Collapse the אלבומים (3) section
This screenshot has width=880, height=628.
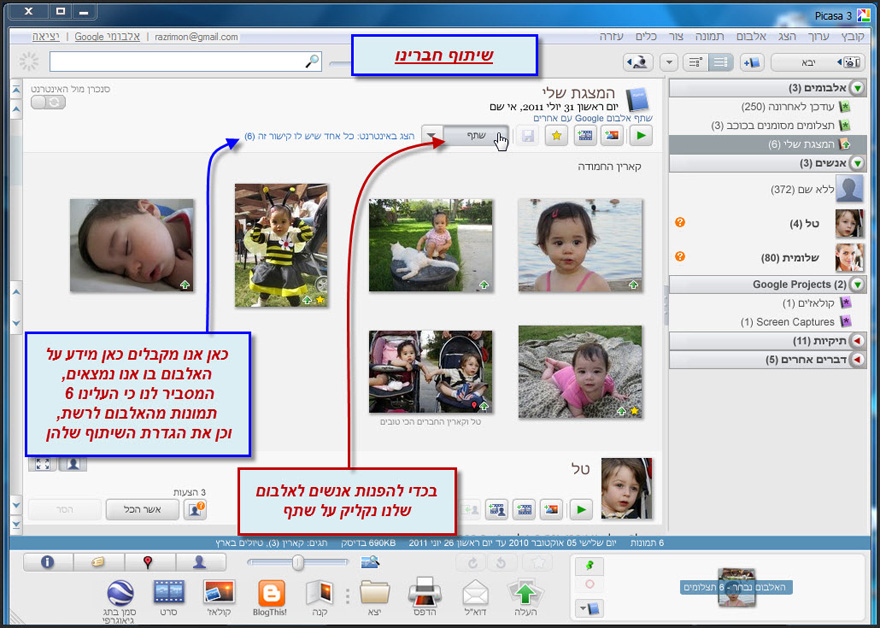click(x=858, y=88)
